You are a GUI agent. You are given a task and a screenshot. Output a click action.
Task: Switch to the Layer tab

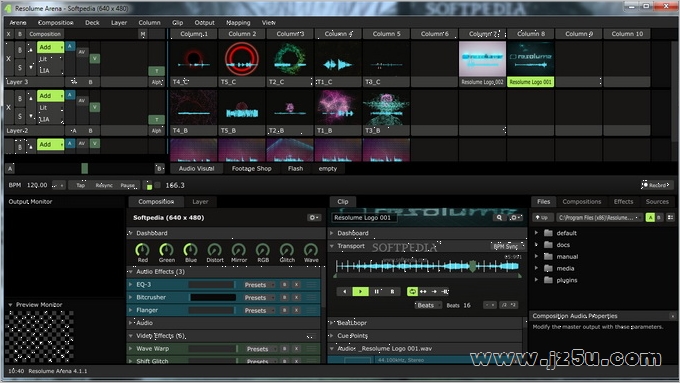(200, 202)
